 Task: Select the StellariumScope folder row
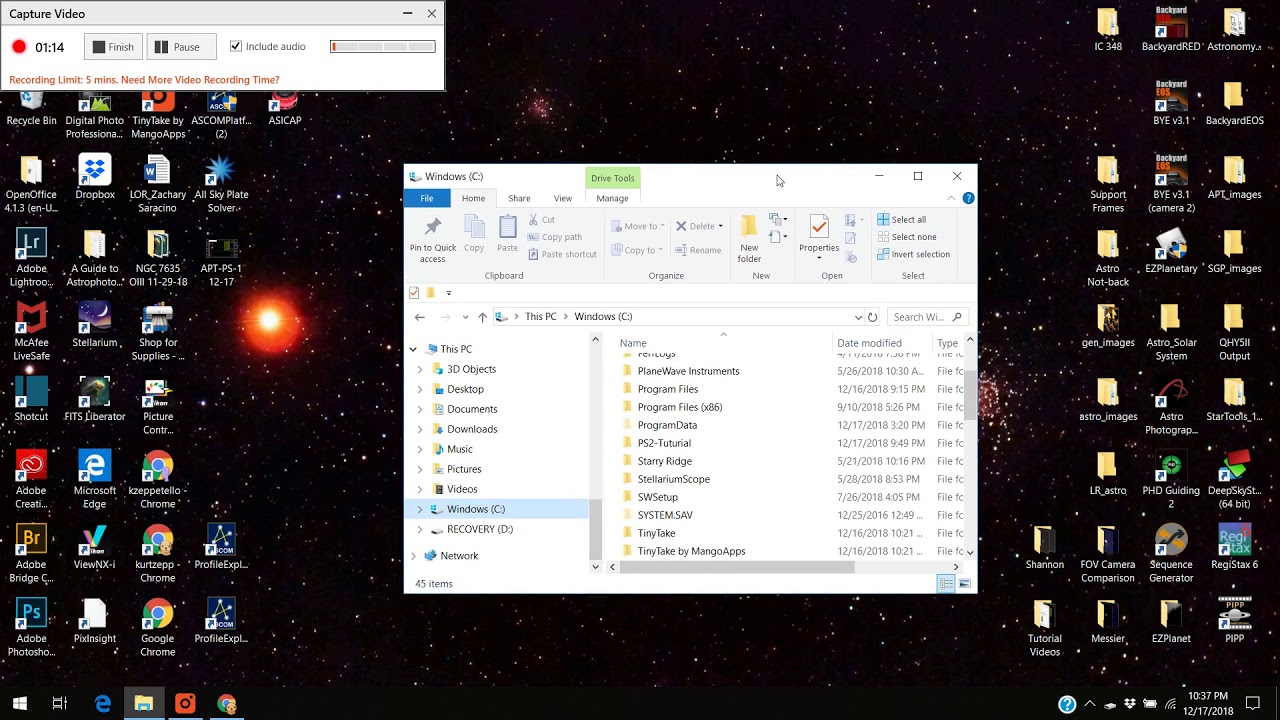(674, 479)
